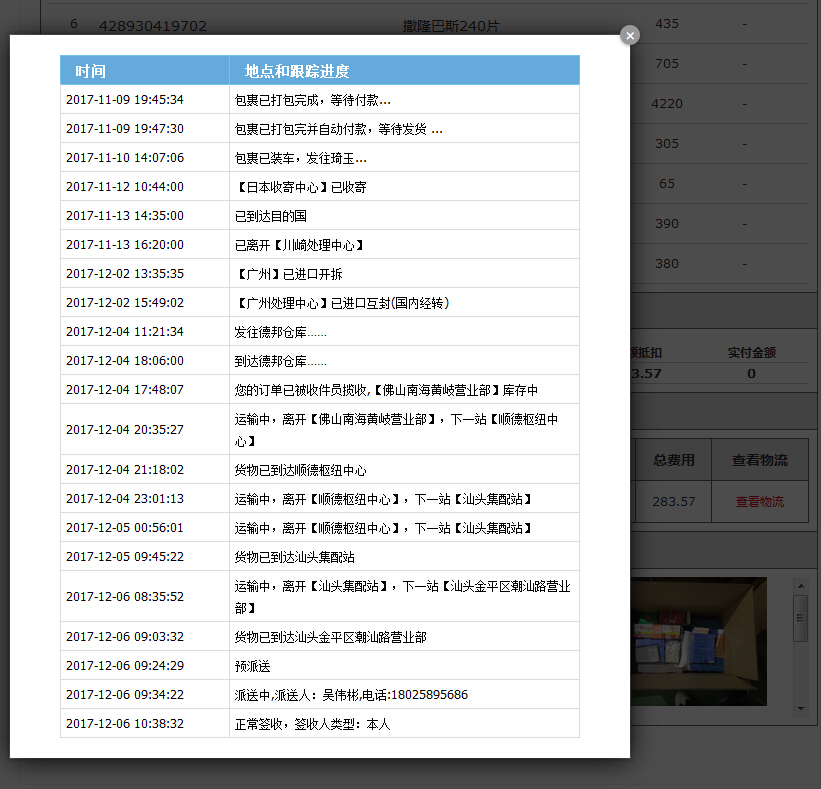The image size is (821, 789).
Task: Select timestamp 2017-11-09 19:47:30
Action: [125, 128]
